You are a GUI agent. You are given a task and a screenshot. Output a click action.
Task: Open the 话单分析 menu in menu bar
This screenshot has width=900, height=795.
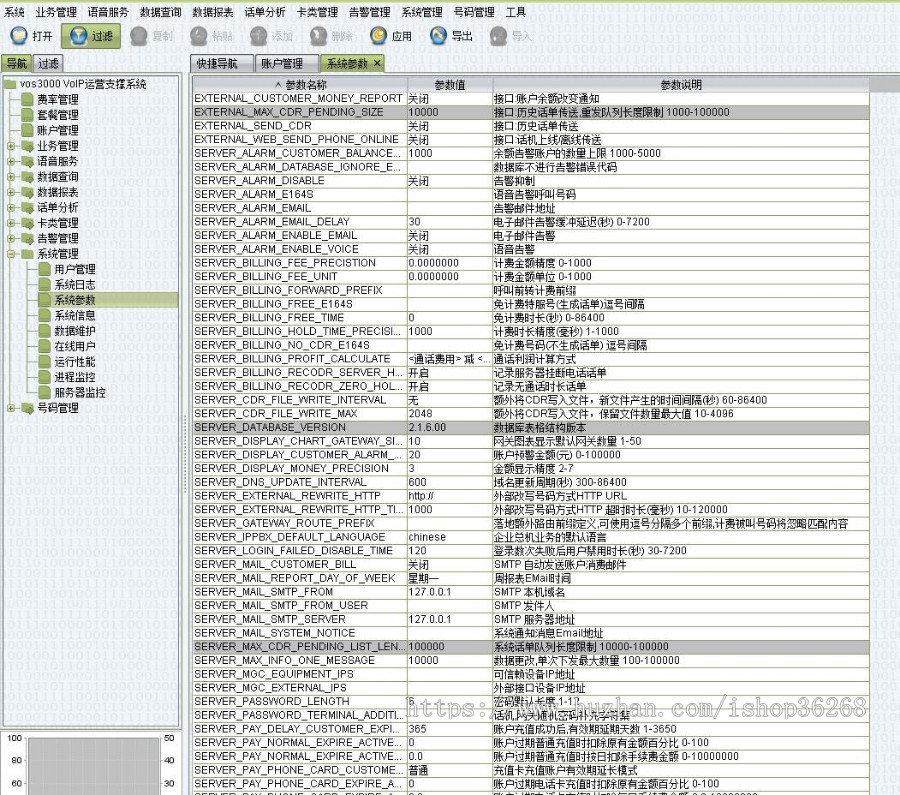tap(265, 12)
